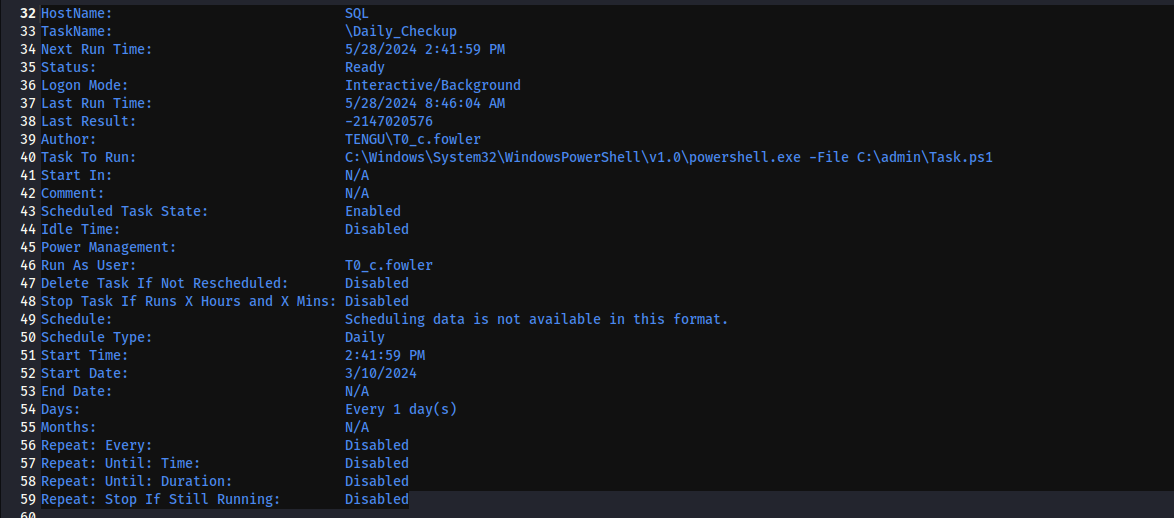The width and height of the screenshot is (1174, 518).
Task: Click the "Repeat: Stop If Still Running" label
Action: pos(160,499)
